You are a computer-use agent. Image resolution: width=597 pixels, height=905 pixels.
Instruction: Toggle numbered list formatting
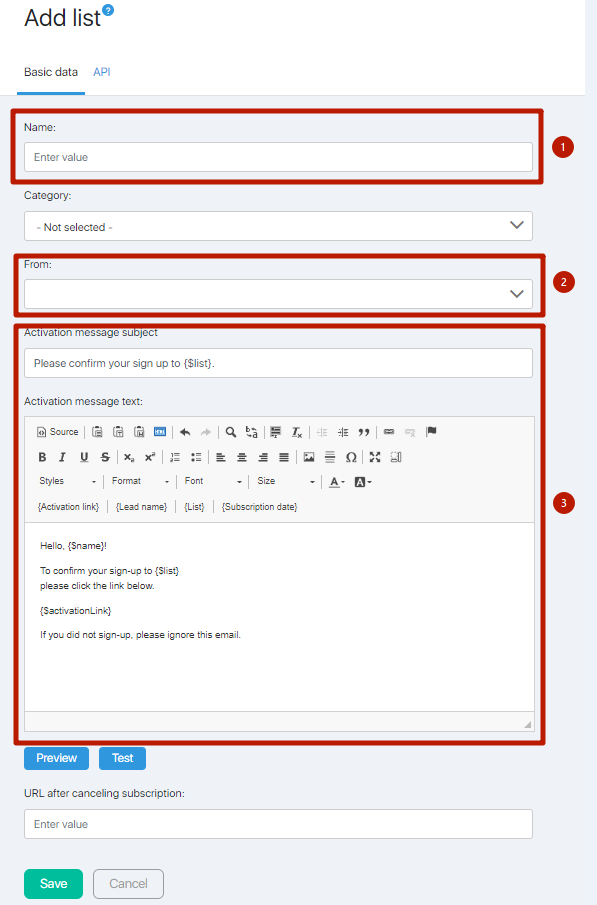click(x=175, y=457)
